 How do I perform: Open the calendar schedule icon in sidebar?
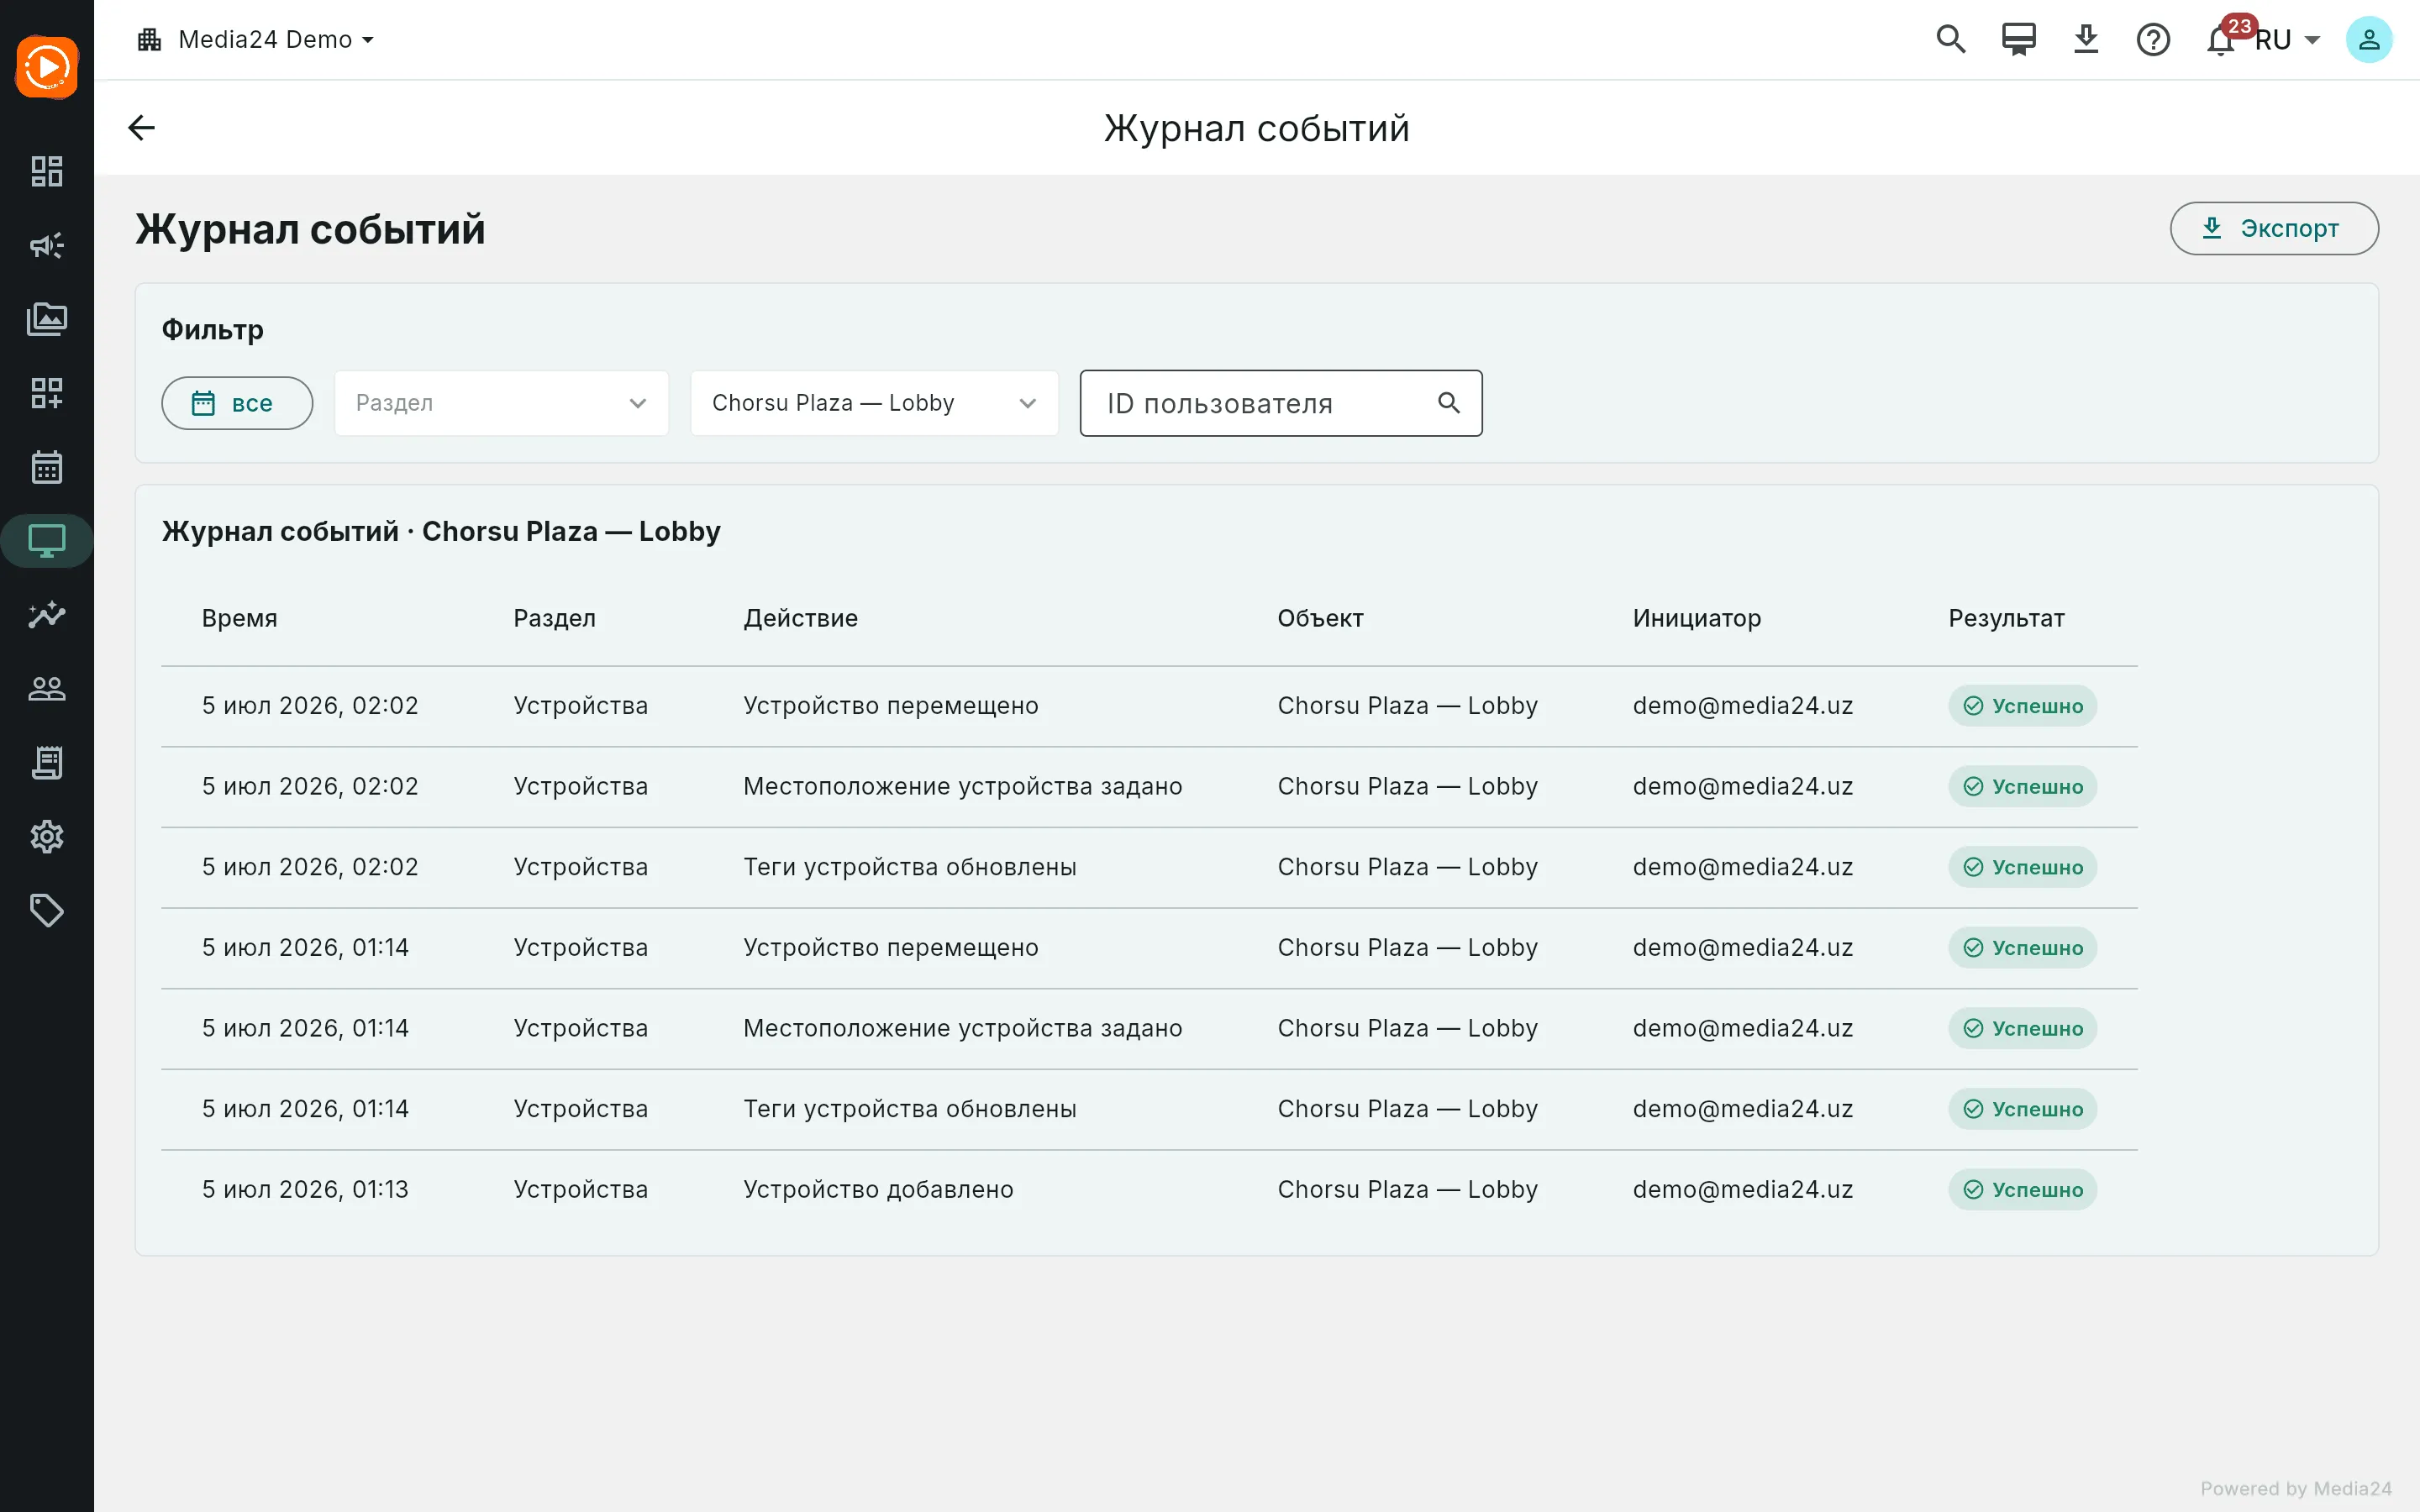47,467
